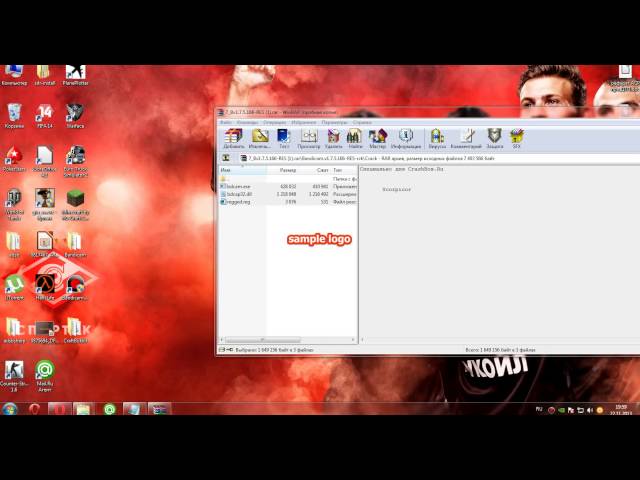This screenshot has height=480, width=640.
Task: Open the Файл menu in WinRAR
Action: 226,122
